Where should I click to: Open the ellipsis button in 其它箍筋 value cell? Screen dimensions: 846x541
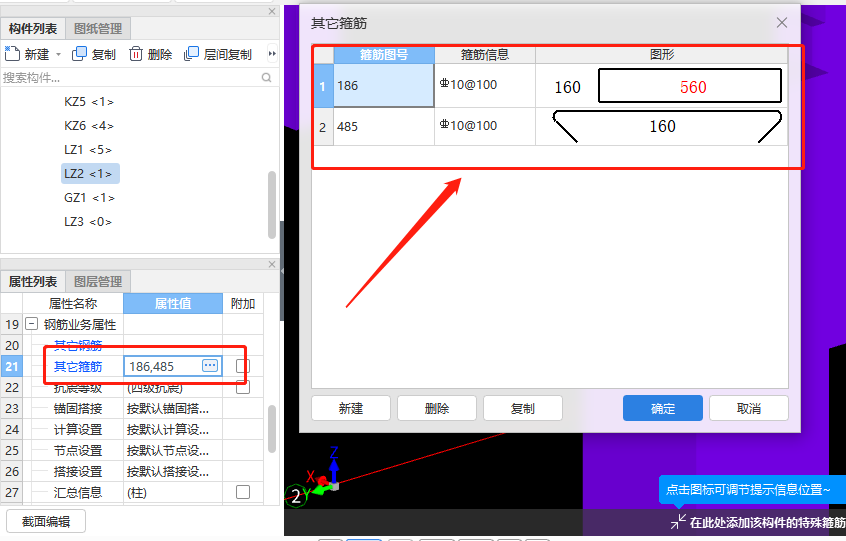[x=210, y=366]
